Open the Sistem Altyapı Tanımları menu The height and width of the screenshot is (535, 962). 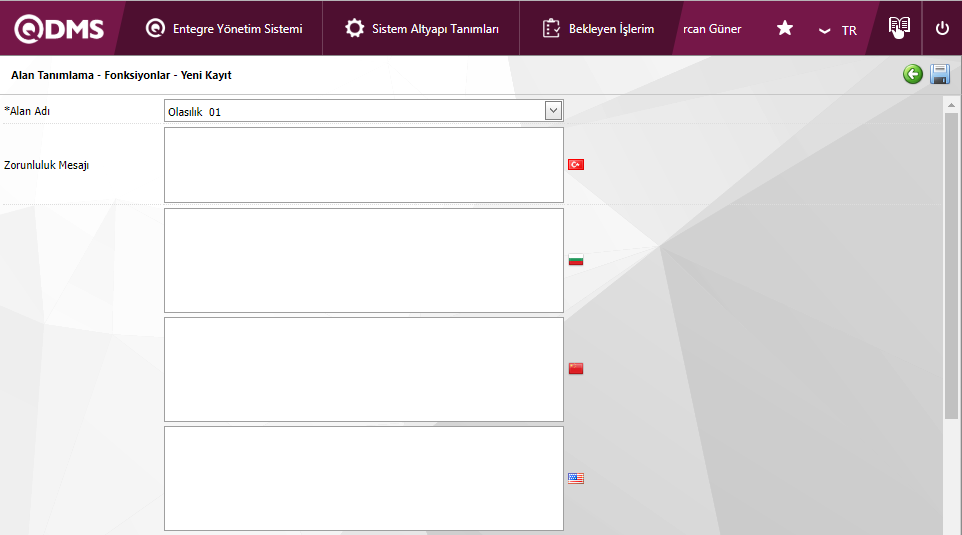[x=421, y=29]
